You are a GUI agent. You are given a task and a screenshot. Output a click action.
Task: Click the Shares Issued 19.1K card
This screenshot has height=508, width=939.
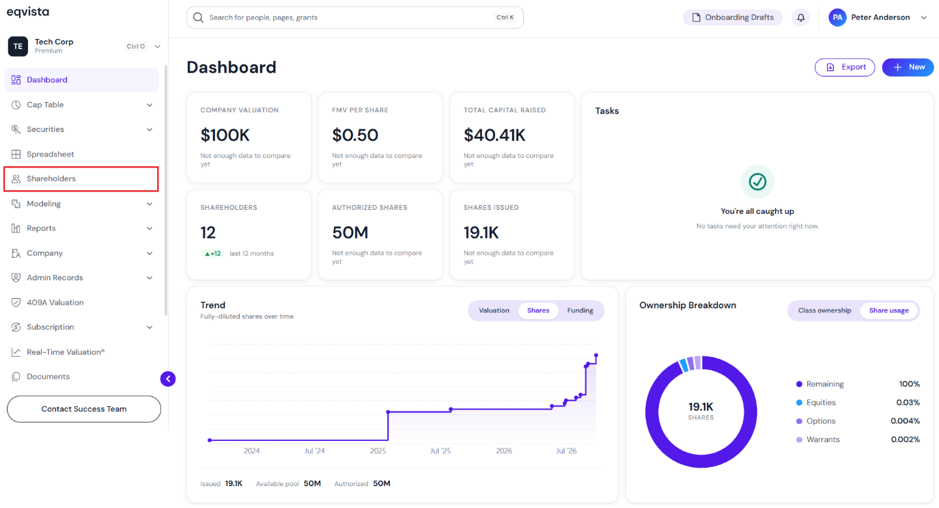[512, 235]
